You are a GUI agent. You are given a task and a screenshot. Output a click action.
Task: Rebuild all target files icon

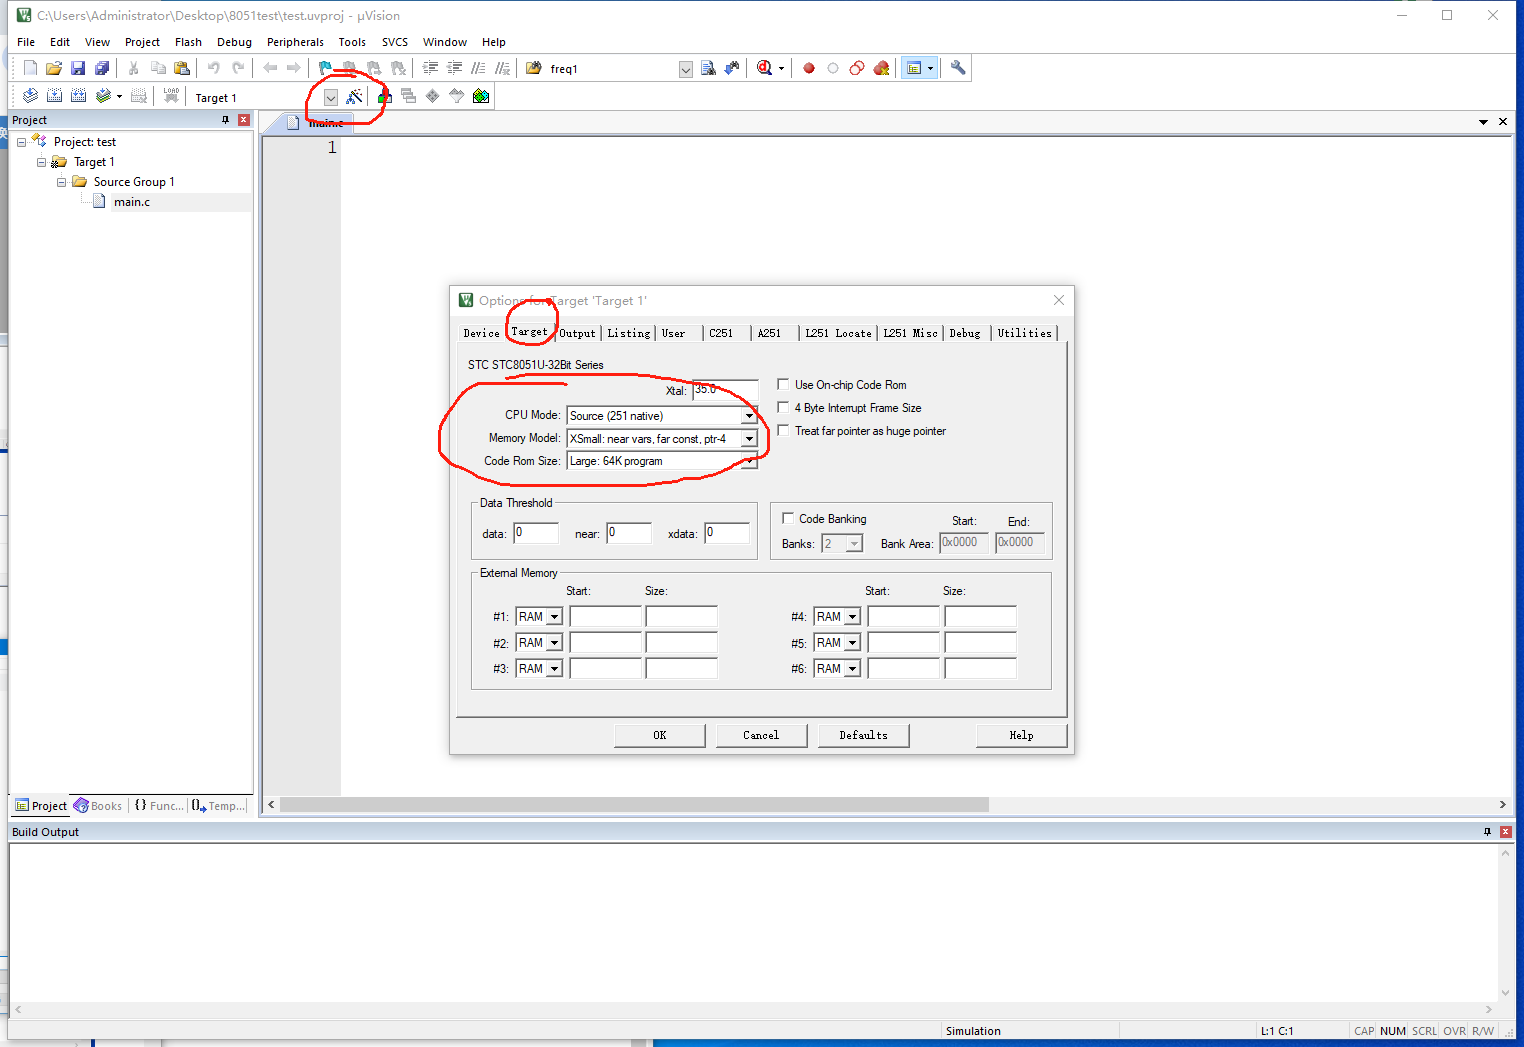[x=78, y=96]
